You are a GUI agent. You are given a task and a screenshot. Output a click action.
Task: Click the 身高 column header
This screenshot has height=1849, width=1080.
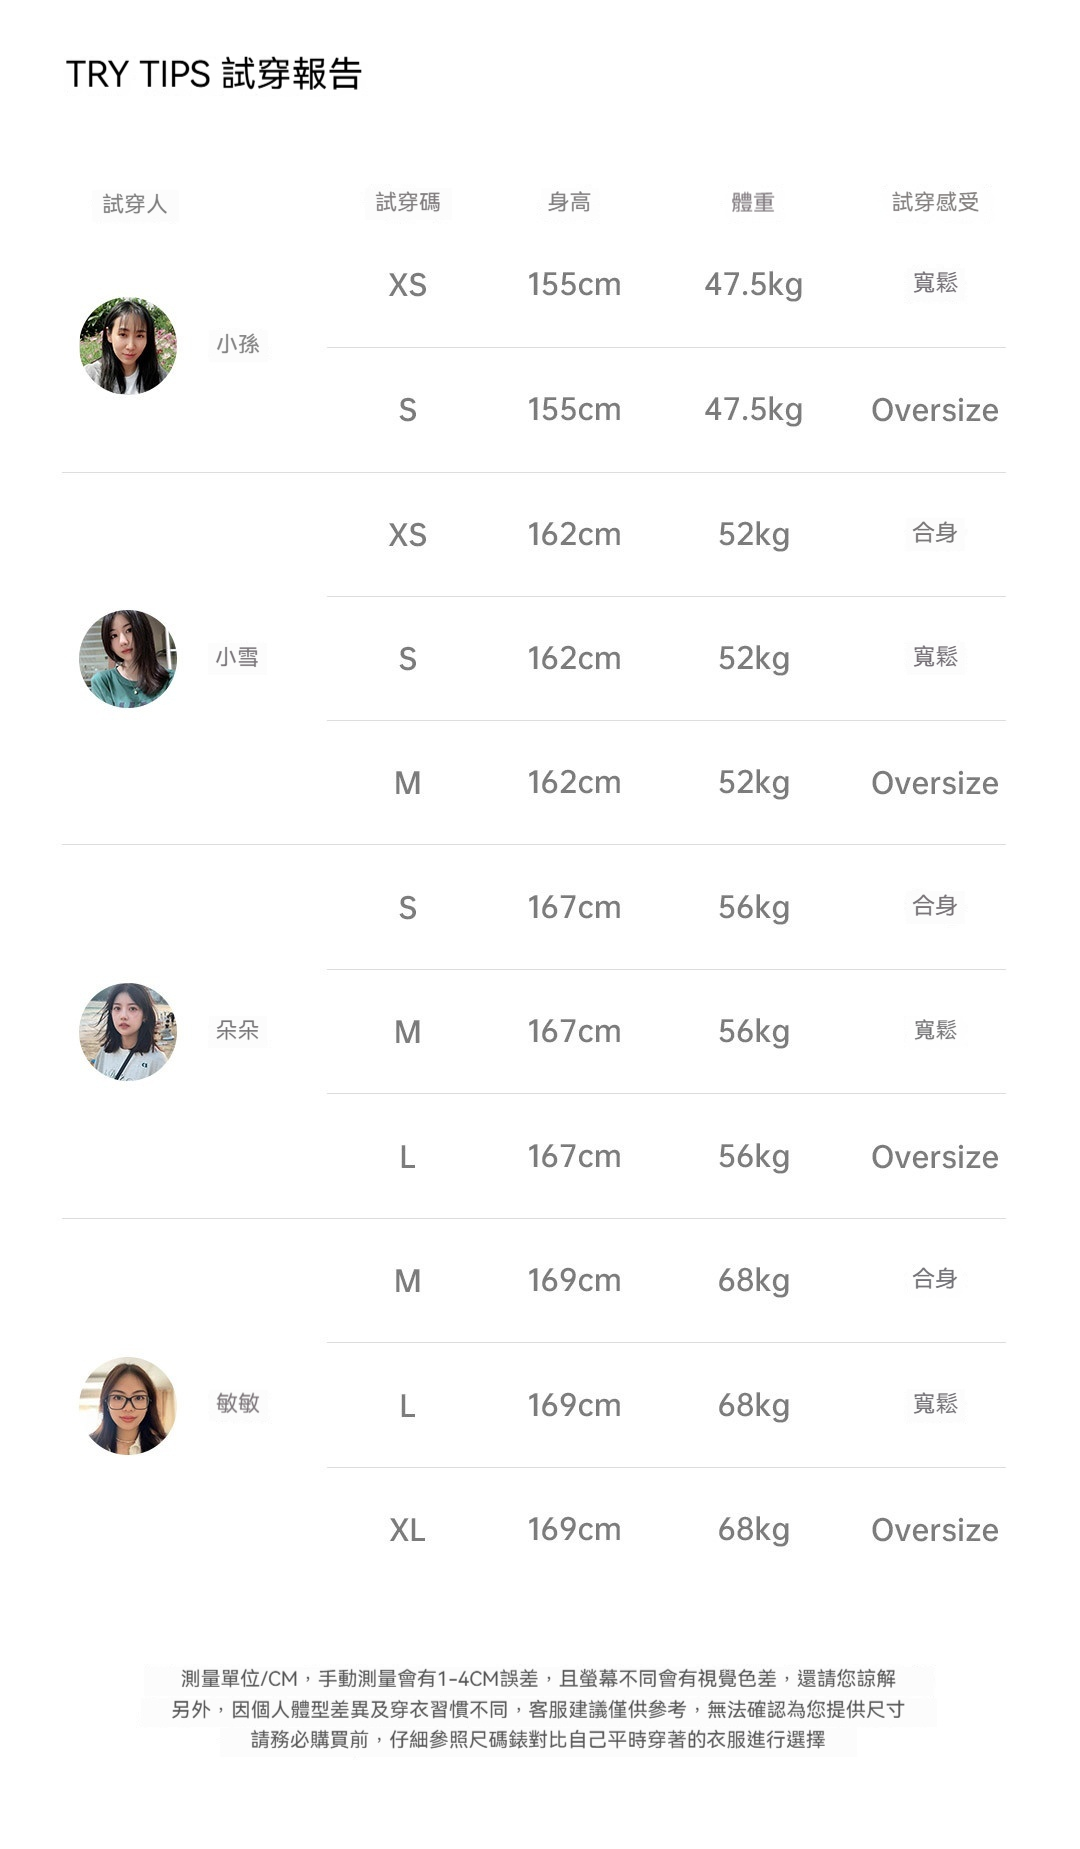point(569,202)
